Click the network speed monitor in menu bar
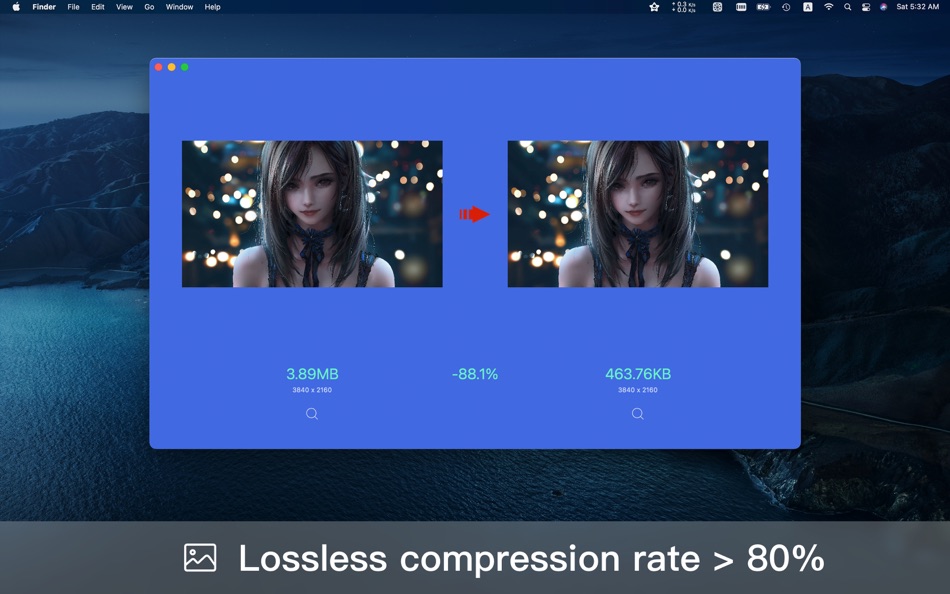This screenshot has height=594, width=950. (683, 7)
